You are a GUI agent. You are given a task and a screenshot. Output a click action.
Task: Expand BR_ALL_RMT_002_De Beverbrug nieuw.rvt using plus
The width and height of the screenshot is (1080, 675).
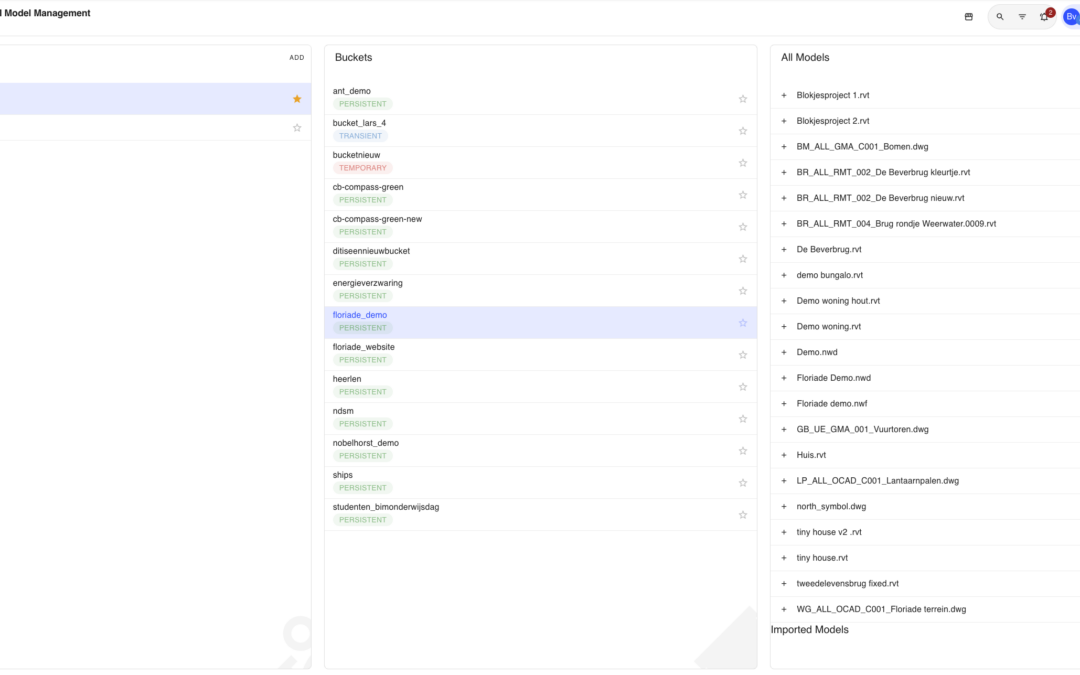784,198
